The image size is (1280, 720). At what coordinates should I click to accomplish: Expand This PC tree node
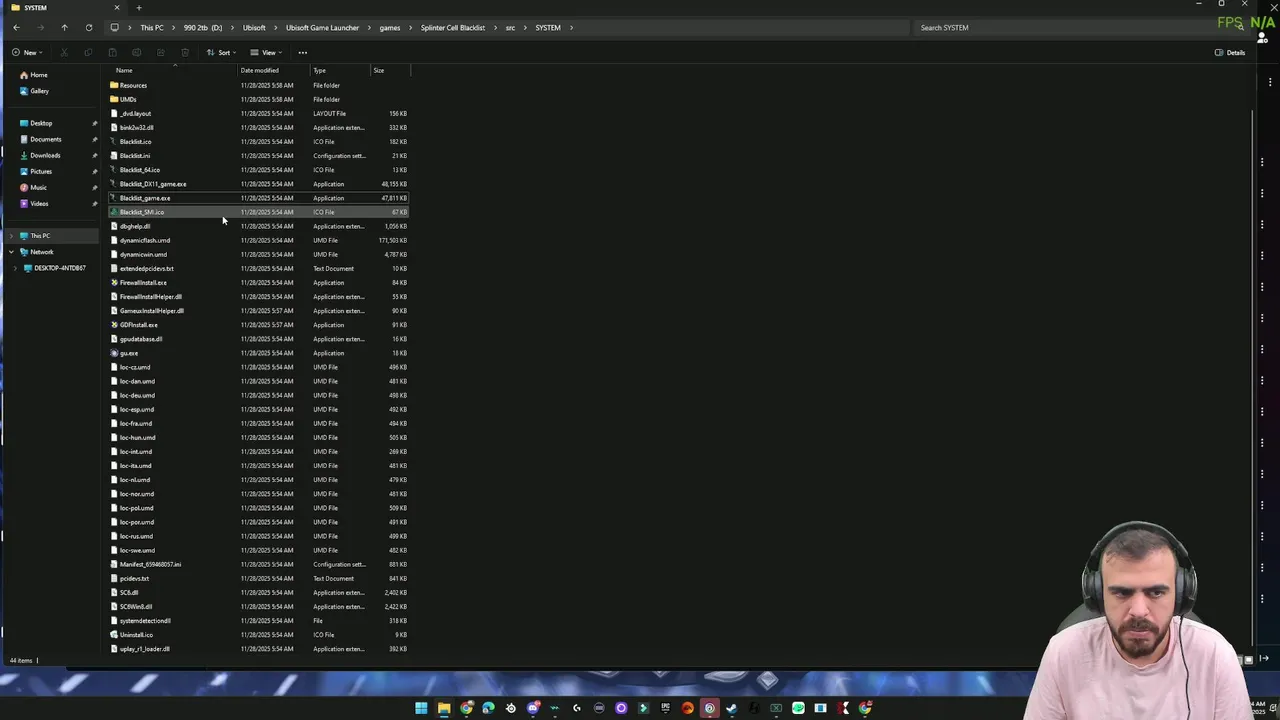click(11, 236)
